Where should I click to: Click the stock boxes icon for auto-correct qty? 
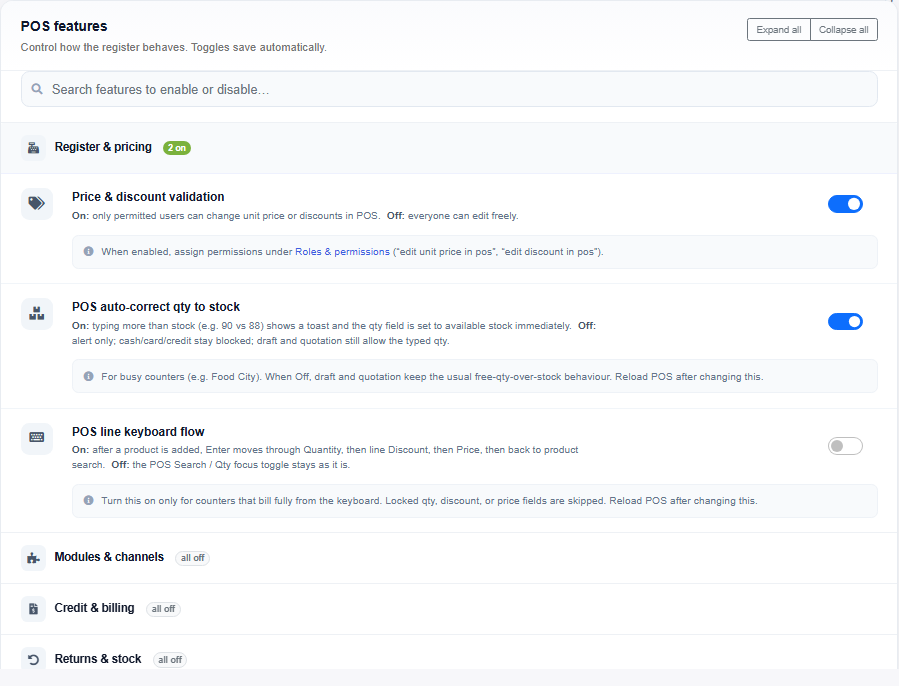(37, 314)
